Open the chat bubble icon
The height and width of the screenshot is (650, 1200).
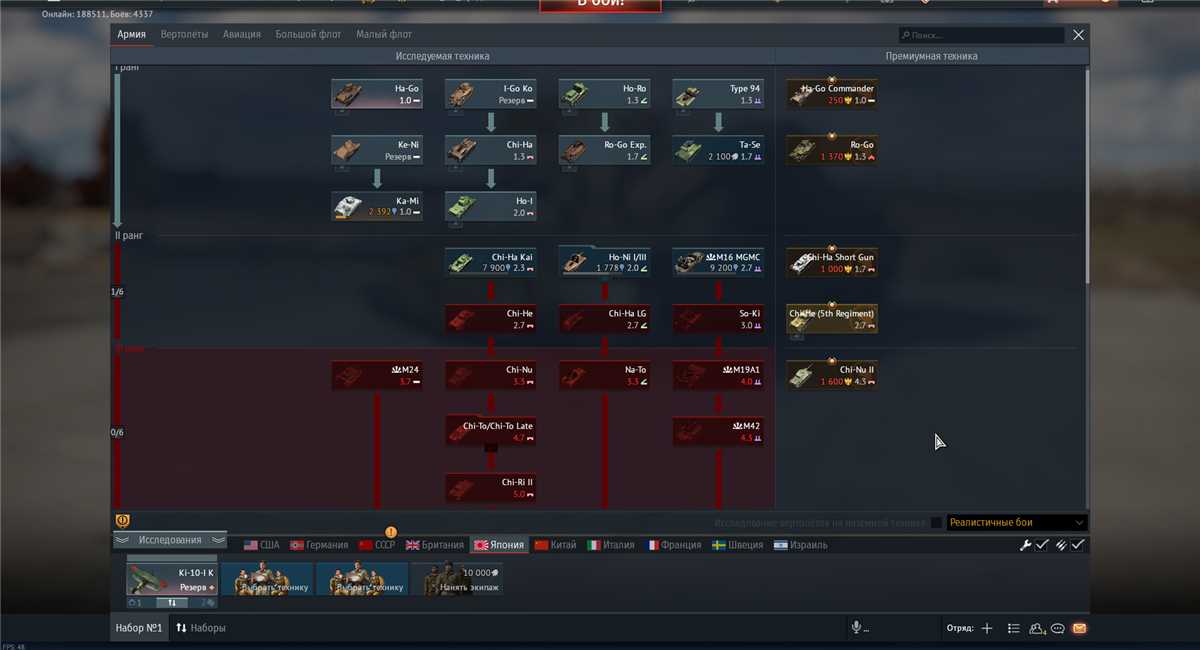(1058, 628)
